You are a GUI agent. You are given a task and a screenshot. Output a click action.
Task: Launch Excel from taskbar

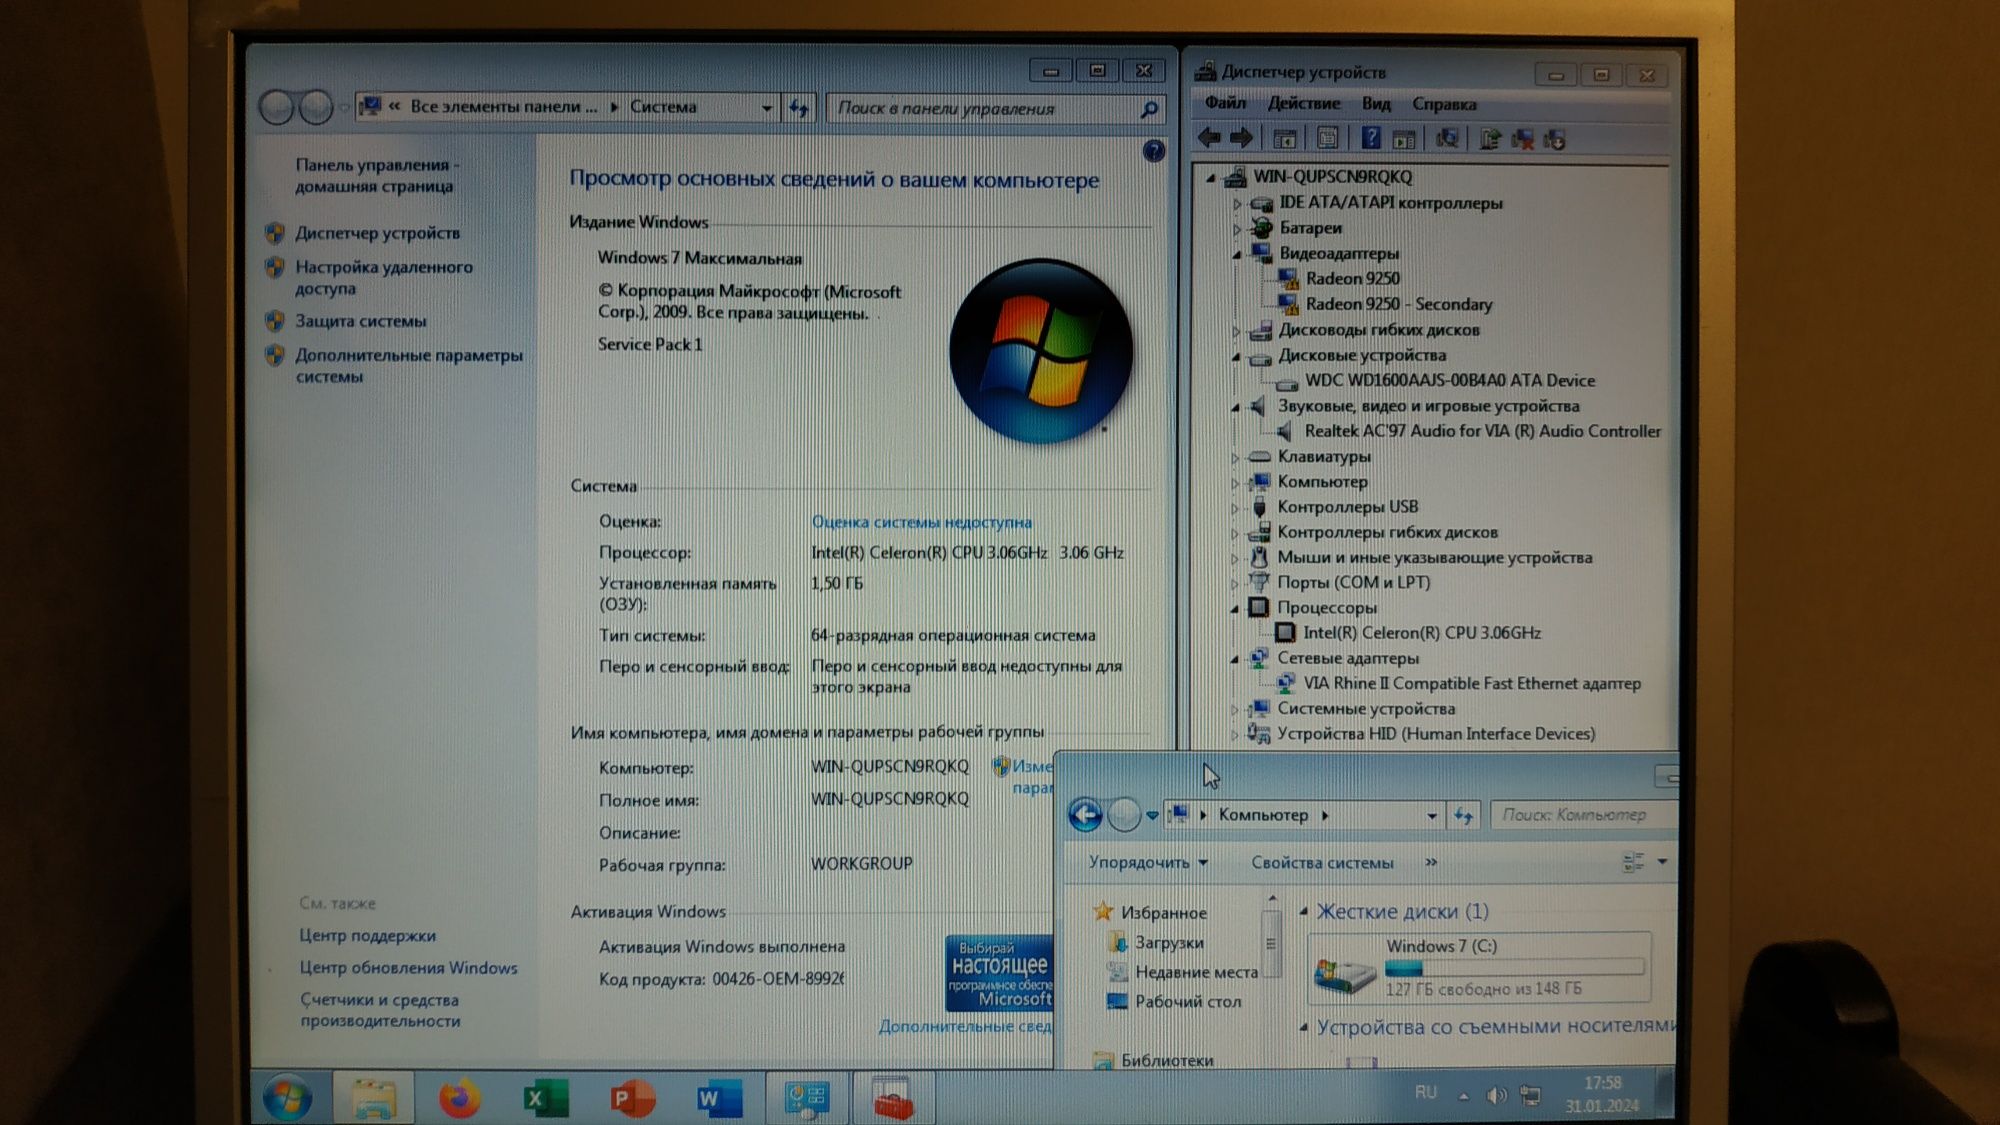tap(545, 1099)
